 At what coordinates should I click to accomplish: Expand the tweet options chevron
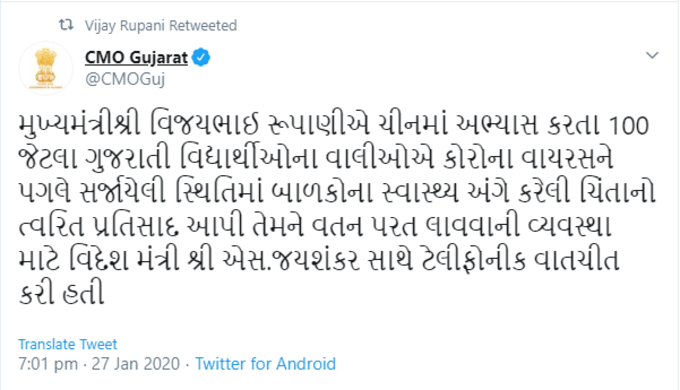point(652,55)
